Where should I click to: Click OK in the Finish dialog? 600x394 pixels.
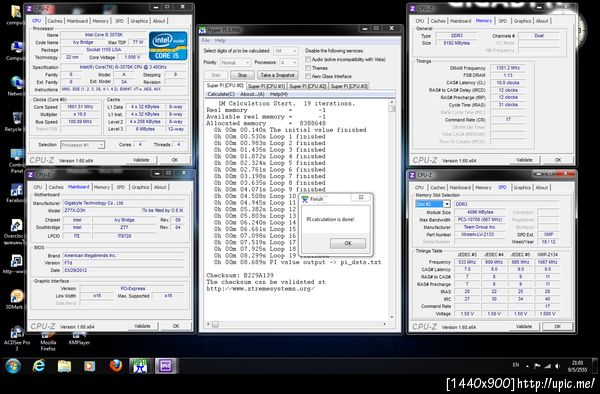click(348, 243)
